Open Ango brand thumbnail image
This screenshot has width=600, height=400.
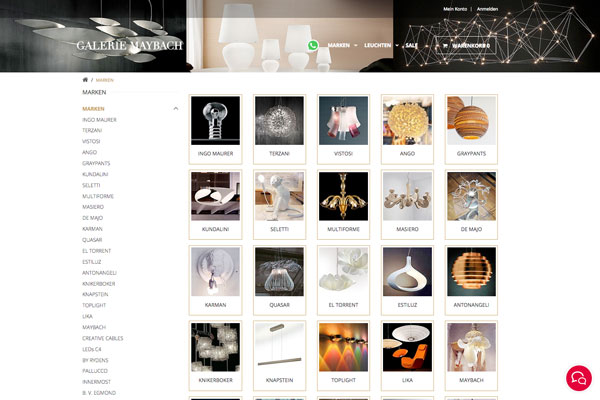tap(407, 121)
